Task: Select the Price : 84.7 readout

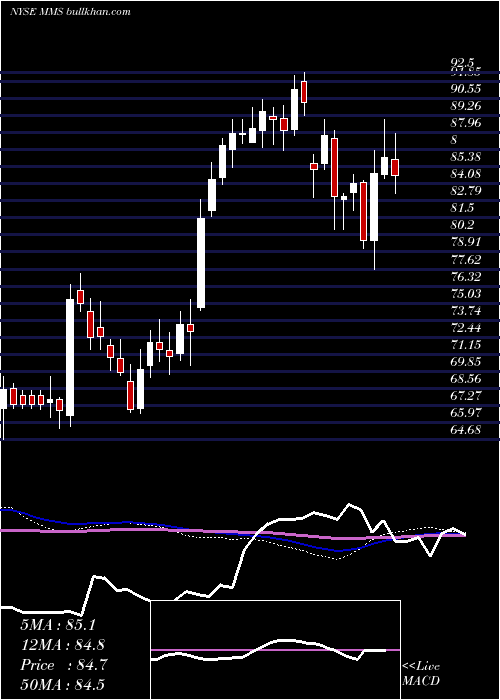Action: [x=62, y=665]
